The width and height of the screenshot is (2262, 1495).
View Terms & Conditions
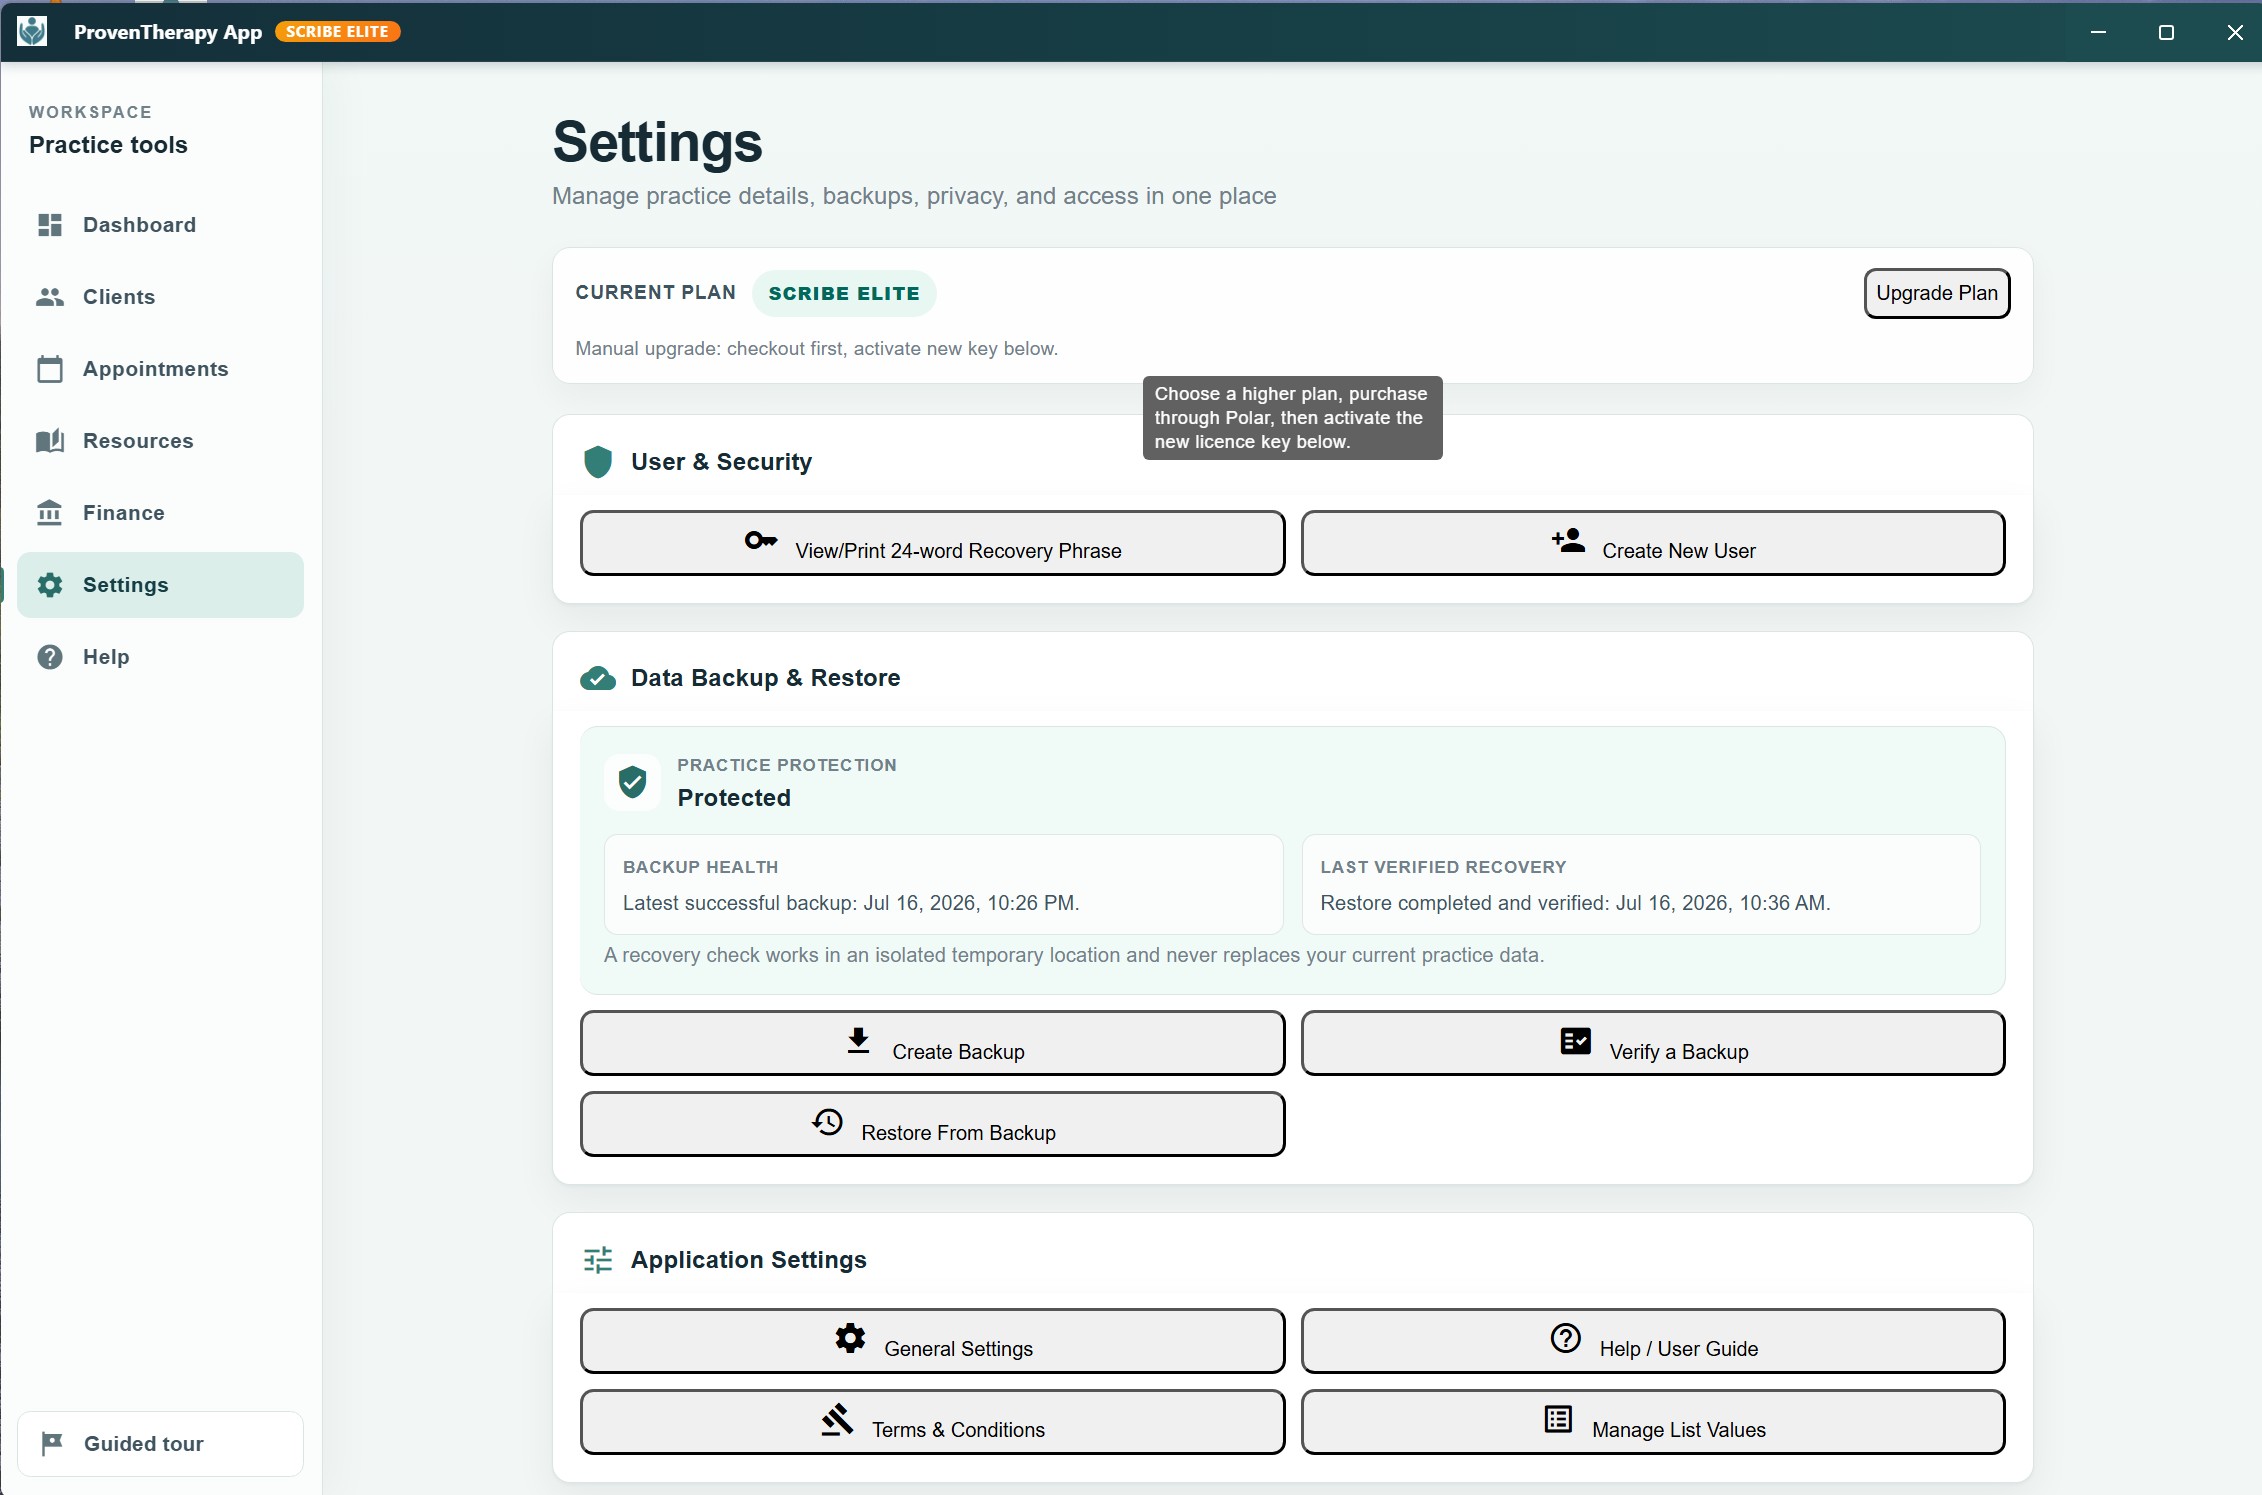pyautogui.click(x=932, y=1422)
